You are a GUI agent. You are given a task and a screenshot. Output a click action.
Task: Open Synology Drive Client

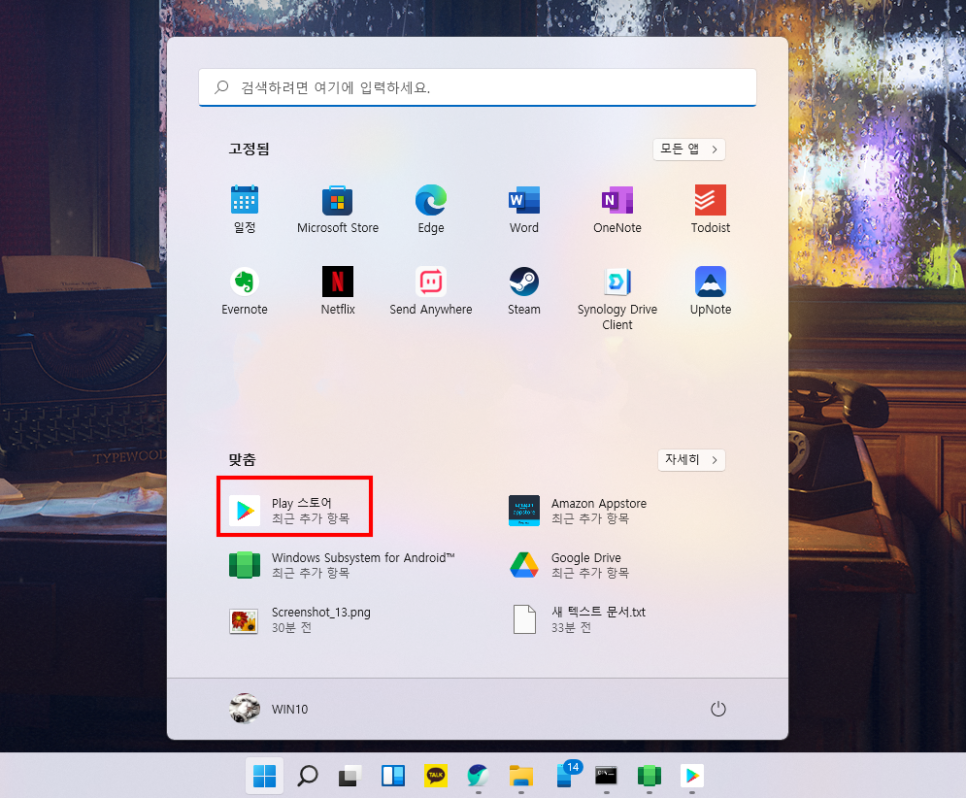point(617,299)
